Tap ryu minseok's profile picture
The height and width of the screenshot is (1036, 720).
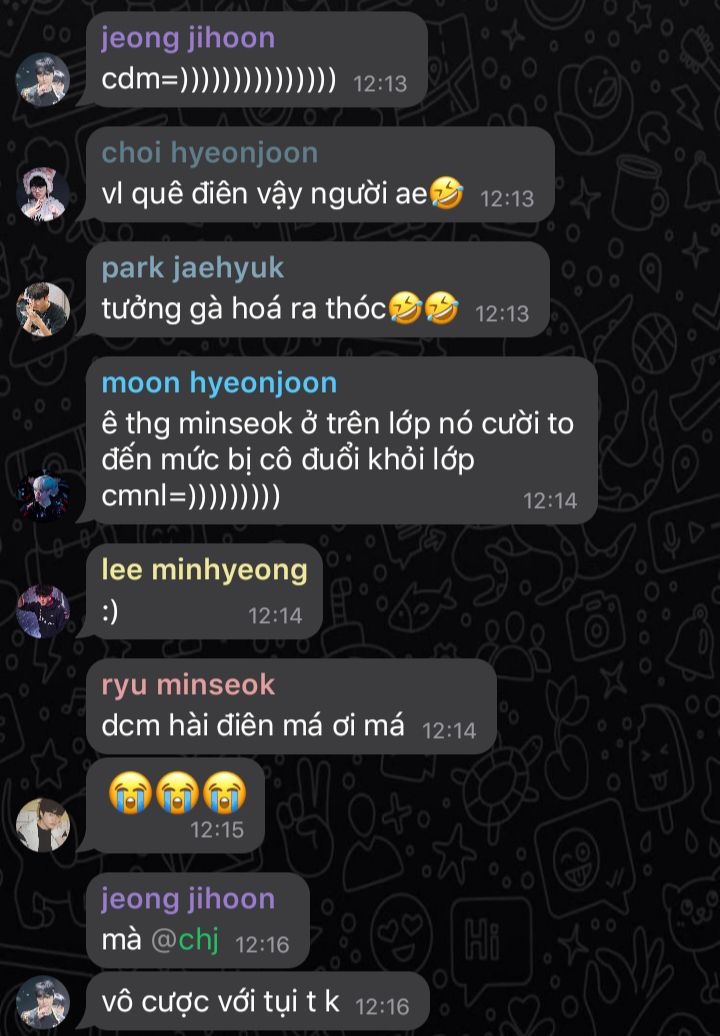click(x=42, y=825)
